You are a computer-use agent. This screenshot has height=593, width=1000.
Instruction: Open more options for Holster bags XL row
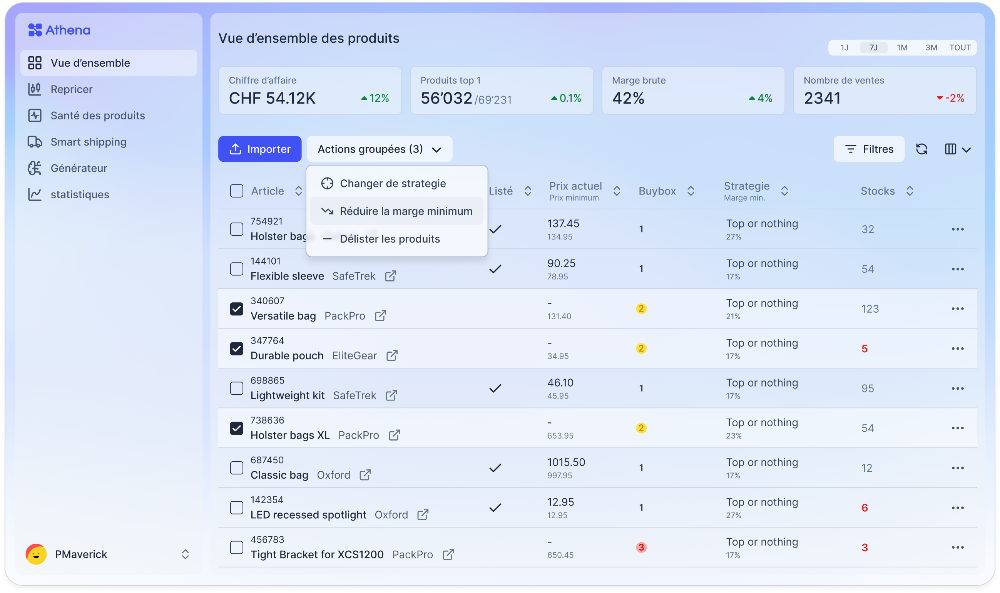coord(957,428)
